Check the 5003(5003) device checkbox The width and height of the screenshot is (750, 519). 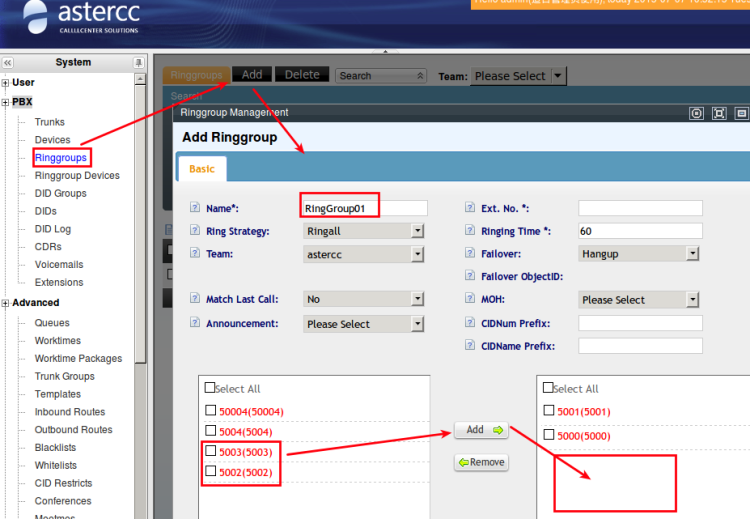[x=209, y=451]
